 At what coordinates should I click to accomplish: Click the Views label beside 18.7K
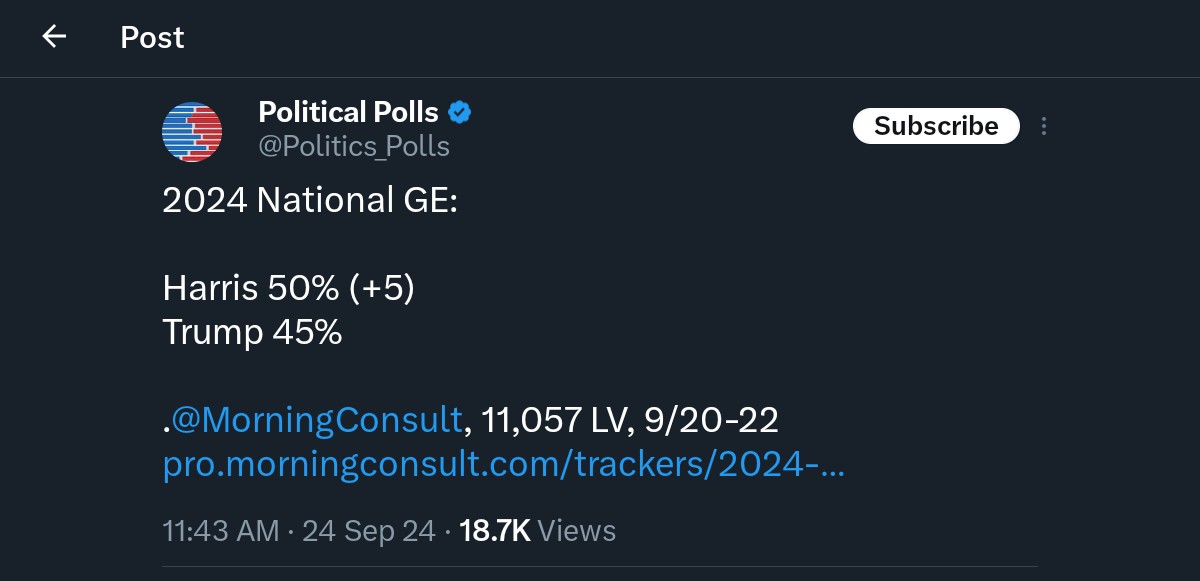[577, 530]
